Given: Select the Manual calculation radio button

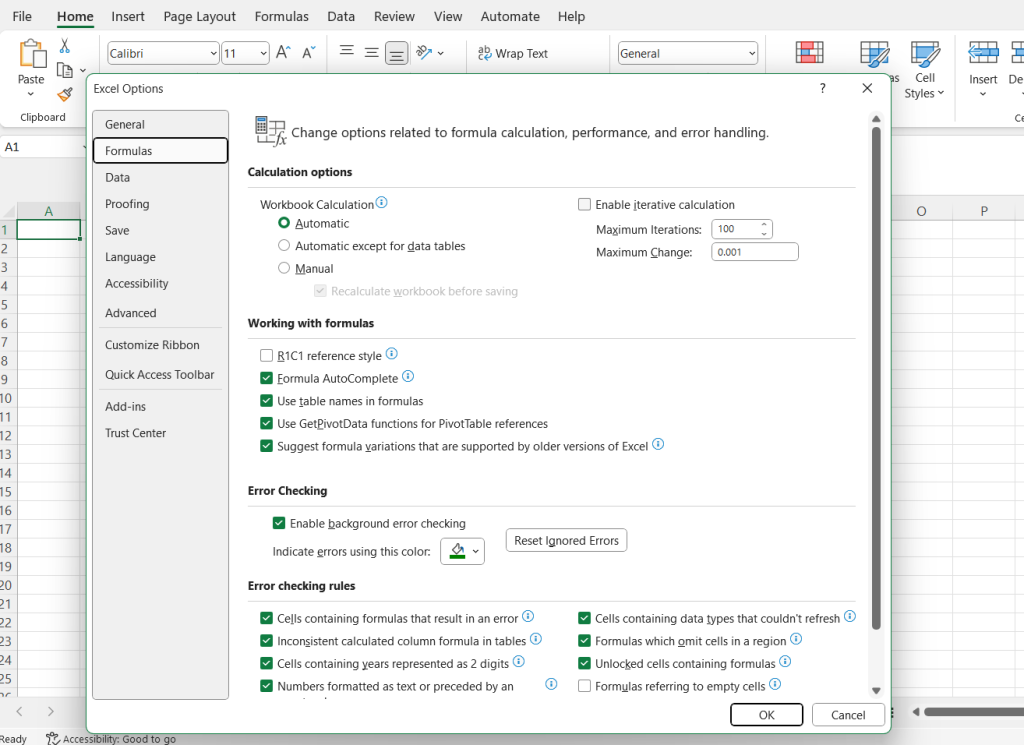Looking at the screenshot, I should click(284, 268).
